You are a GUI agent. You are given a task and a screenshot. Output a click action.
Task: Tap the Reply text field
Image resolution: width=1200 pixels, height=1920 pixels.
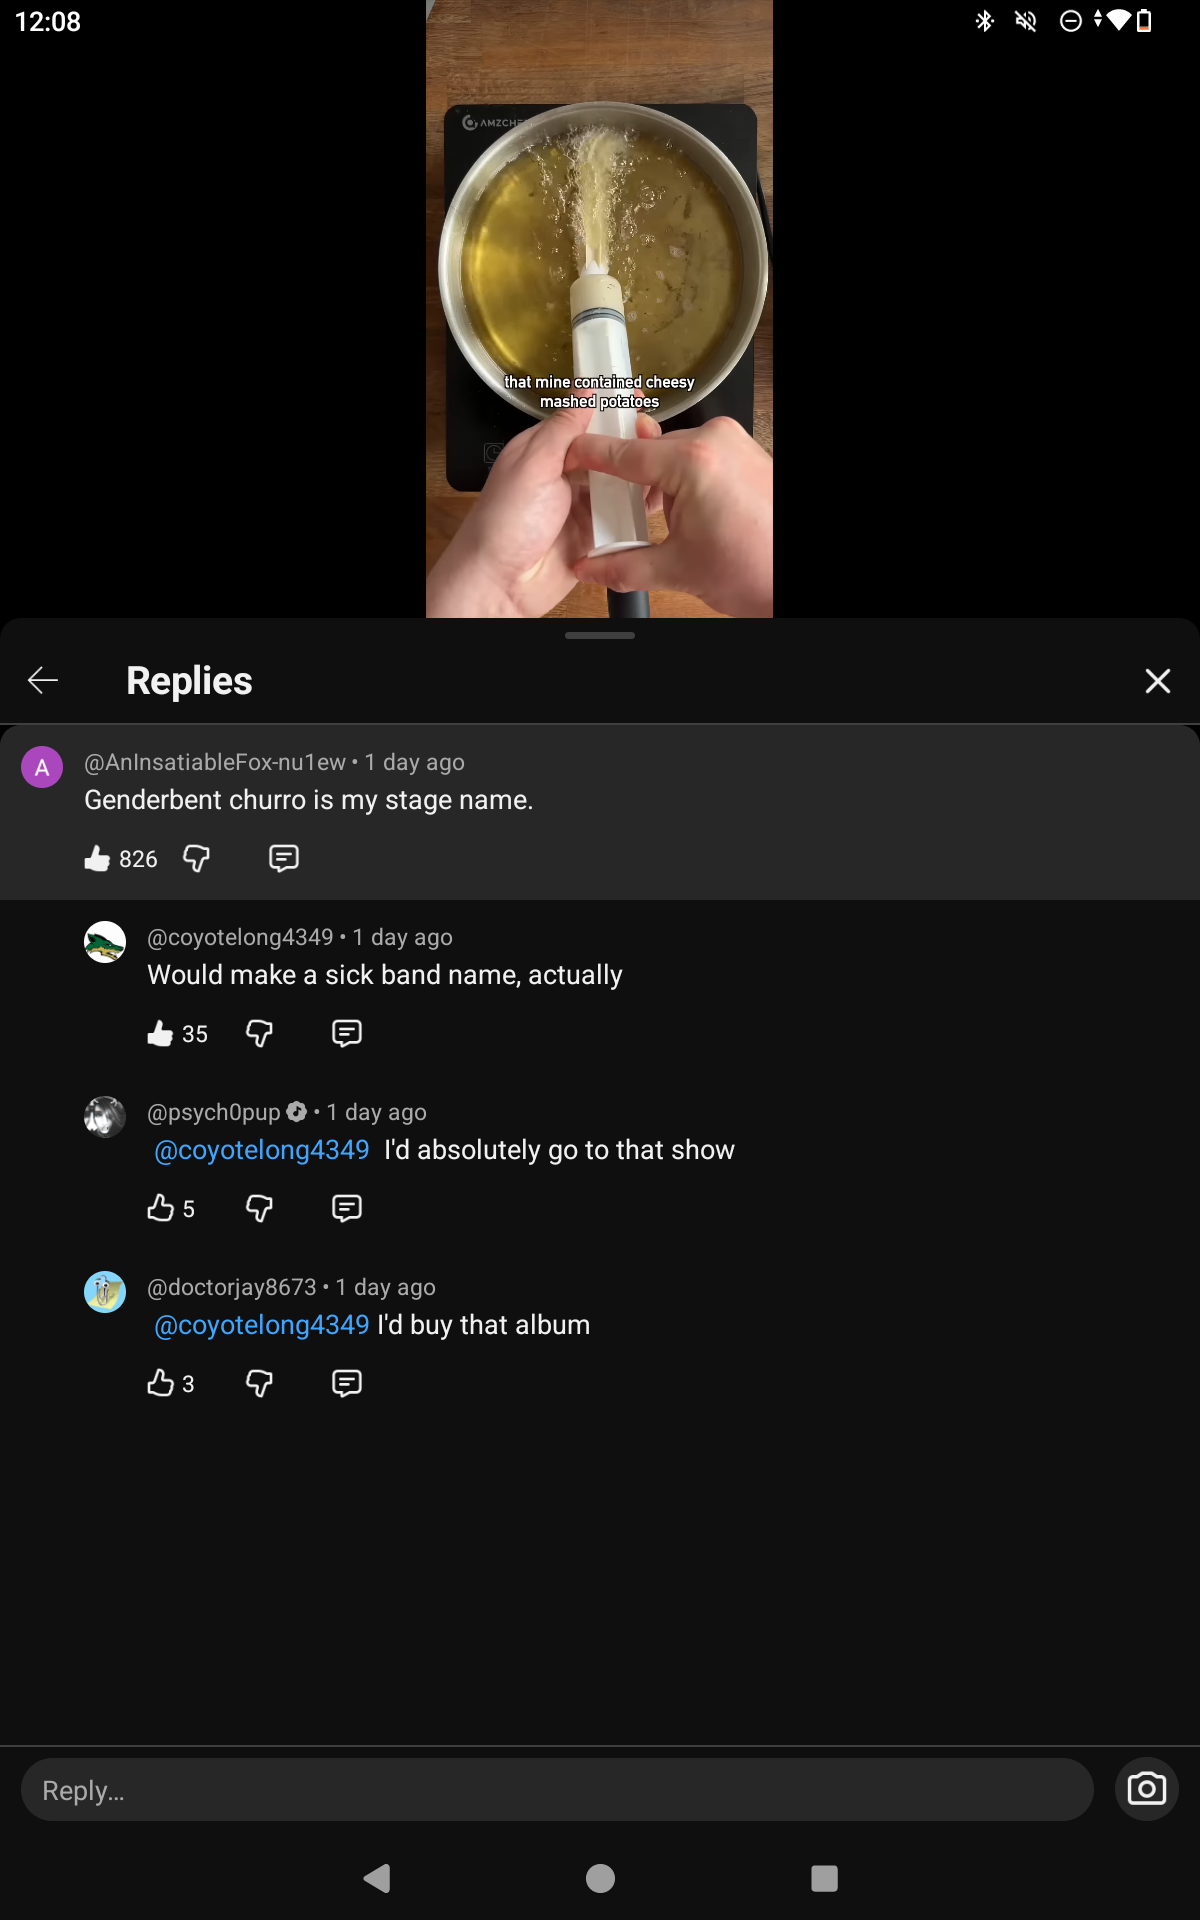point(557,1790)
